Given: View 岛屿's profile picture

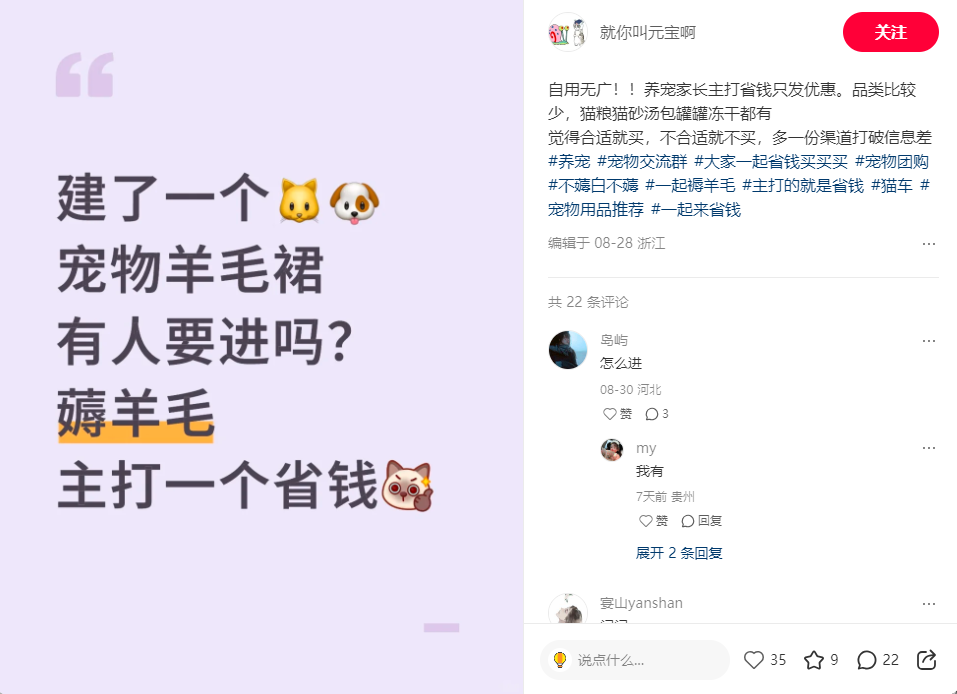Looking at the screenshot, I should [568, 350].
